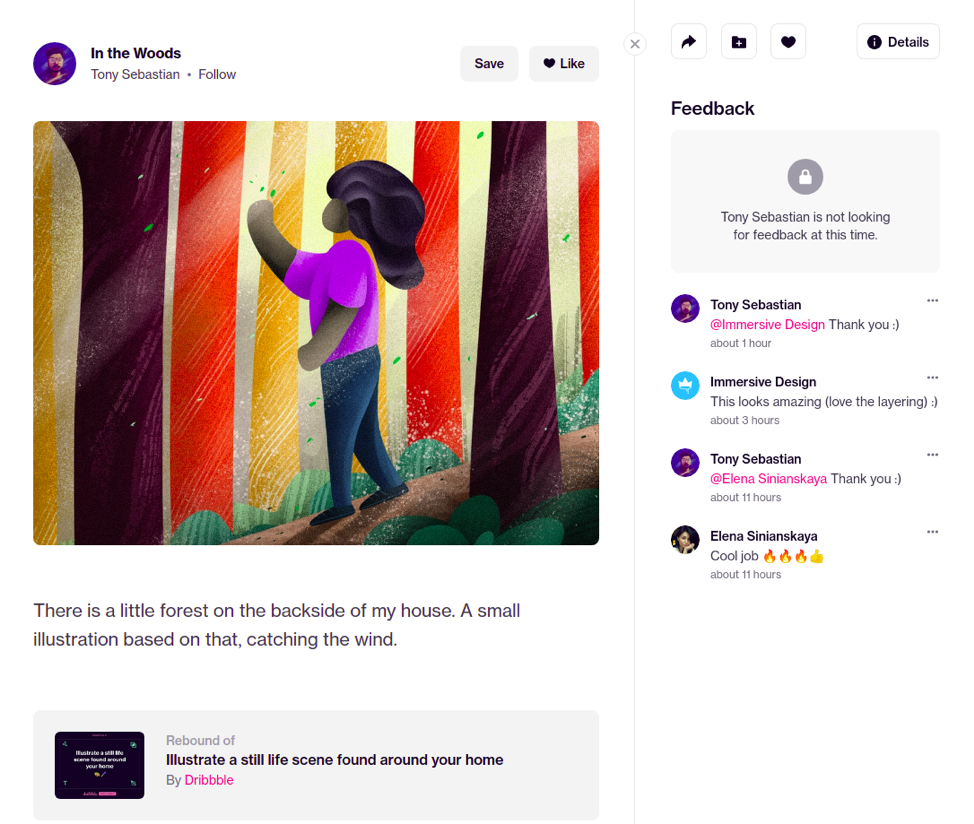Open the Dribbble link in rebound
The image size is (974, 824).
tap(209, 780)
